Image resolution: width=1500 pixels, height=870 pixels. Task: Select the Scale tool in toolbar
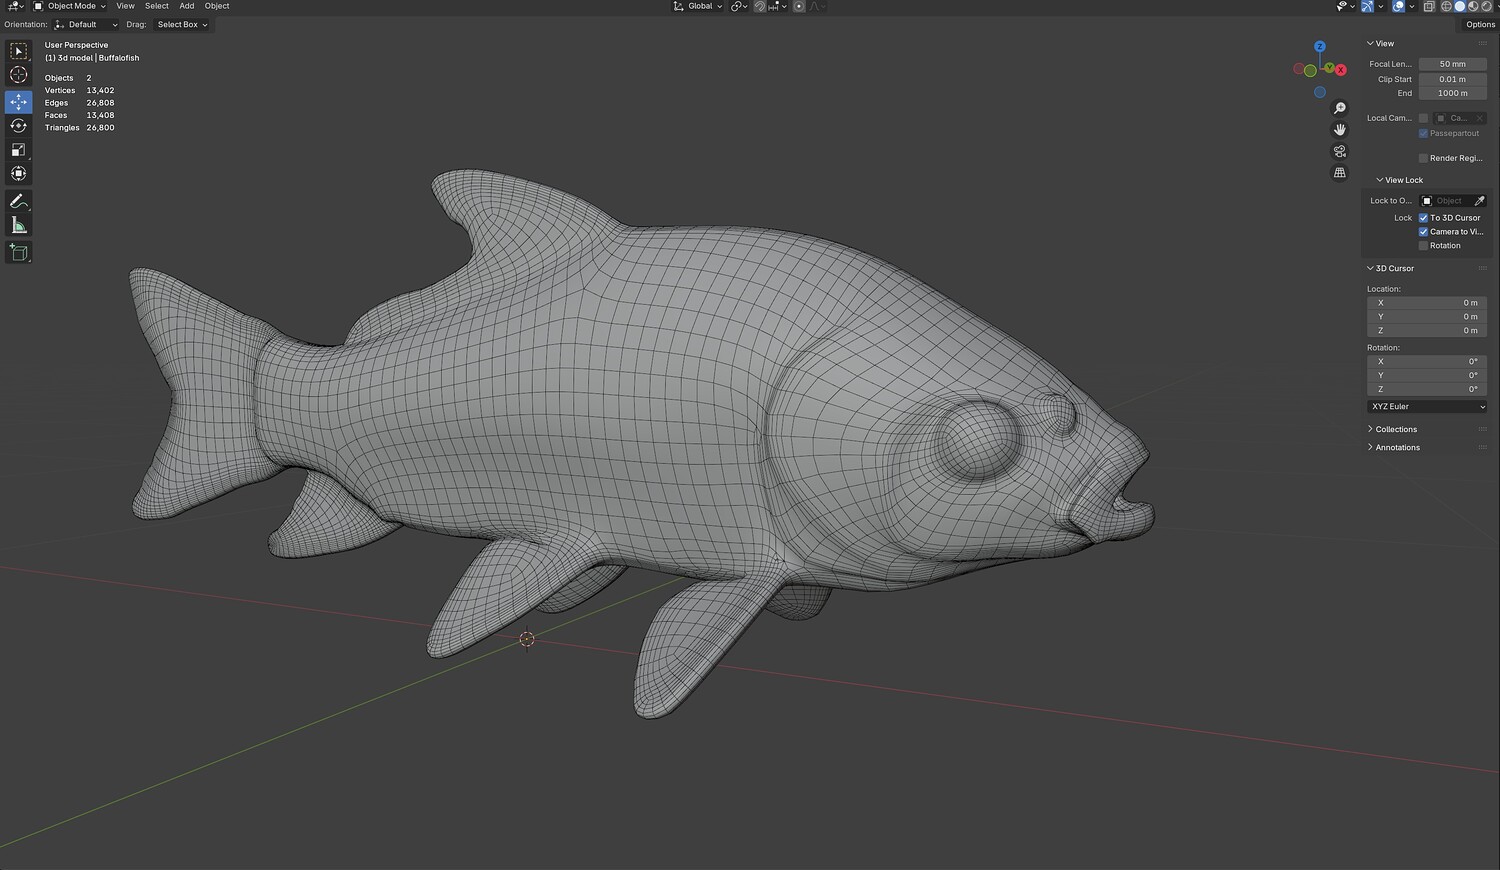tap(18, 150)
